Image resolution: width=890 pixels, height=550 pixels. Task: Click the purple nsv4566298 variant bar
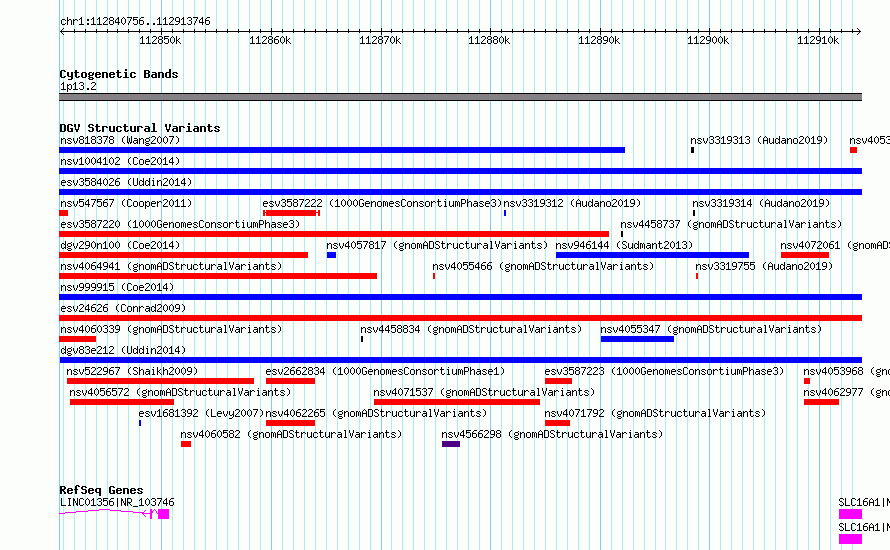[x=451, y=444]
